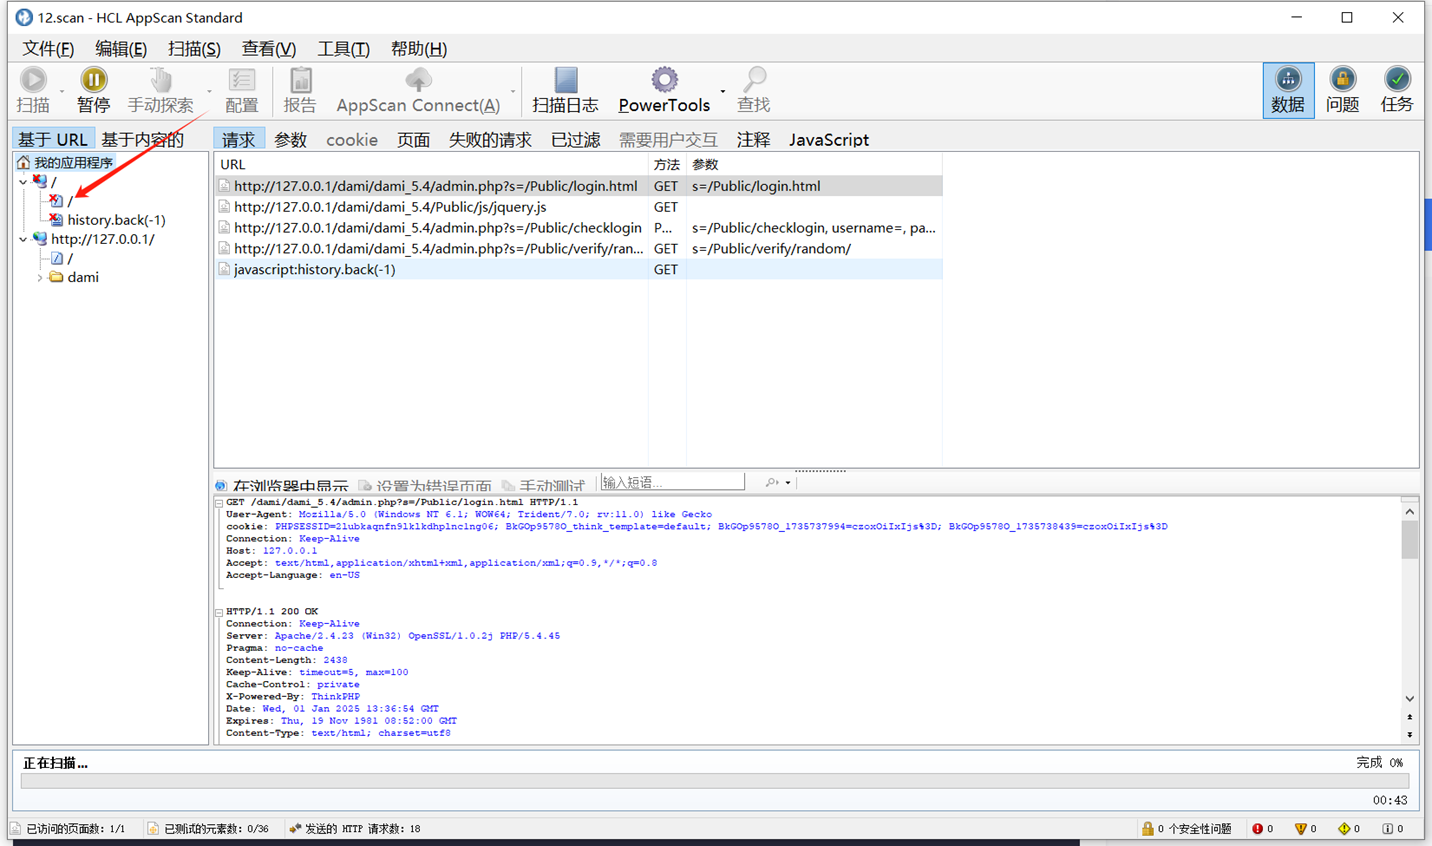
Task: Expand the dami folder chevron
Action: click(x=40, y=277)
